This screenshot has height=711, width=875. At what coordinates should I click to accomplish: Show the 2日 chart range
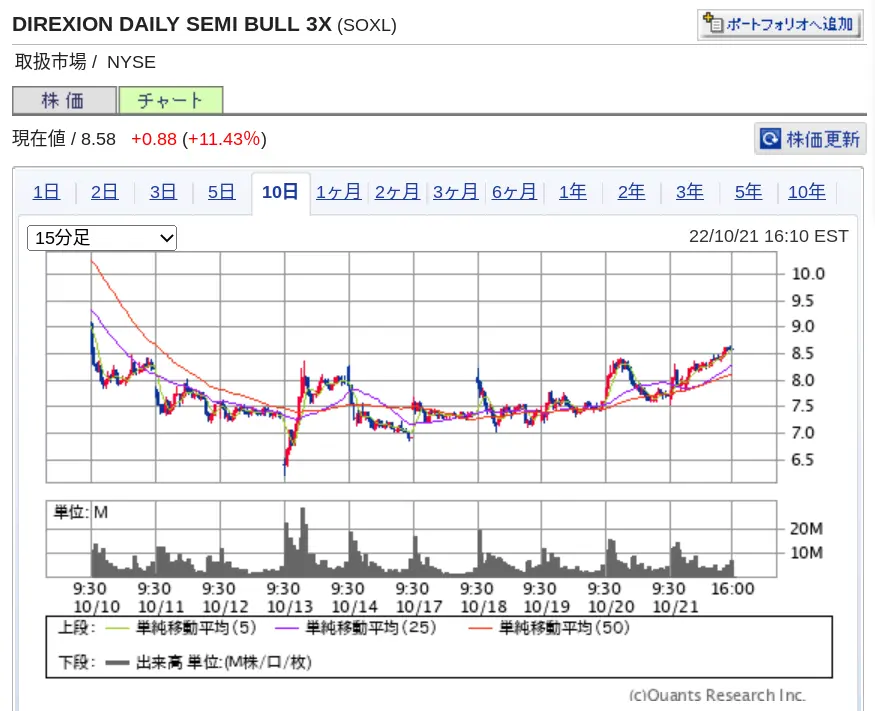(104, 192)
